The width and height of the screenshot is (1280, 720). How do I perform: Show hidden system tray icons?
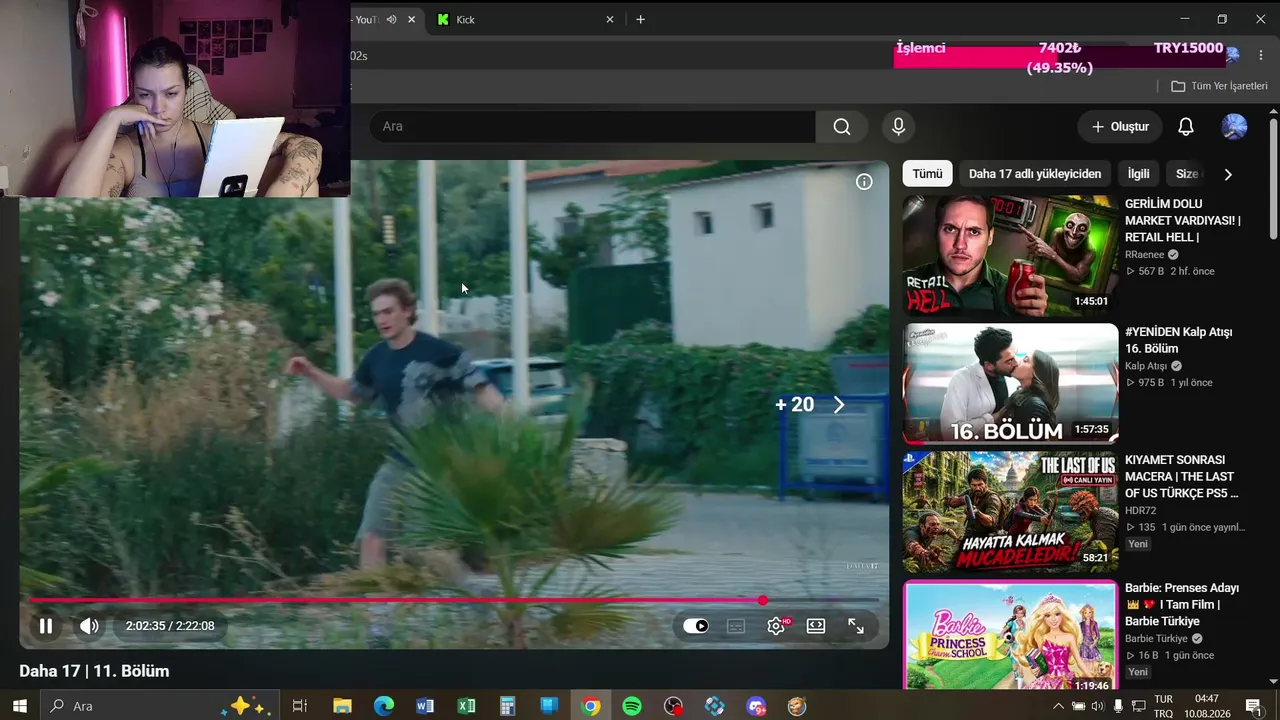click(1059, 706)
